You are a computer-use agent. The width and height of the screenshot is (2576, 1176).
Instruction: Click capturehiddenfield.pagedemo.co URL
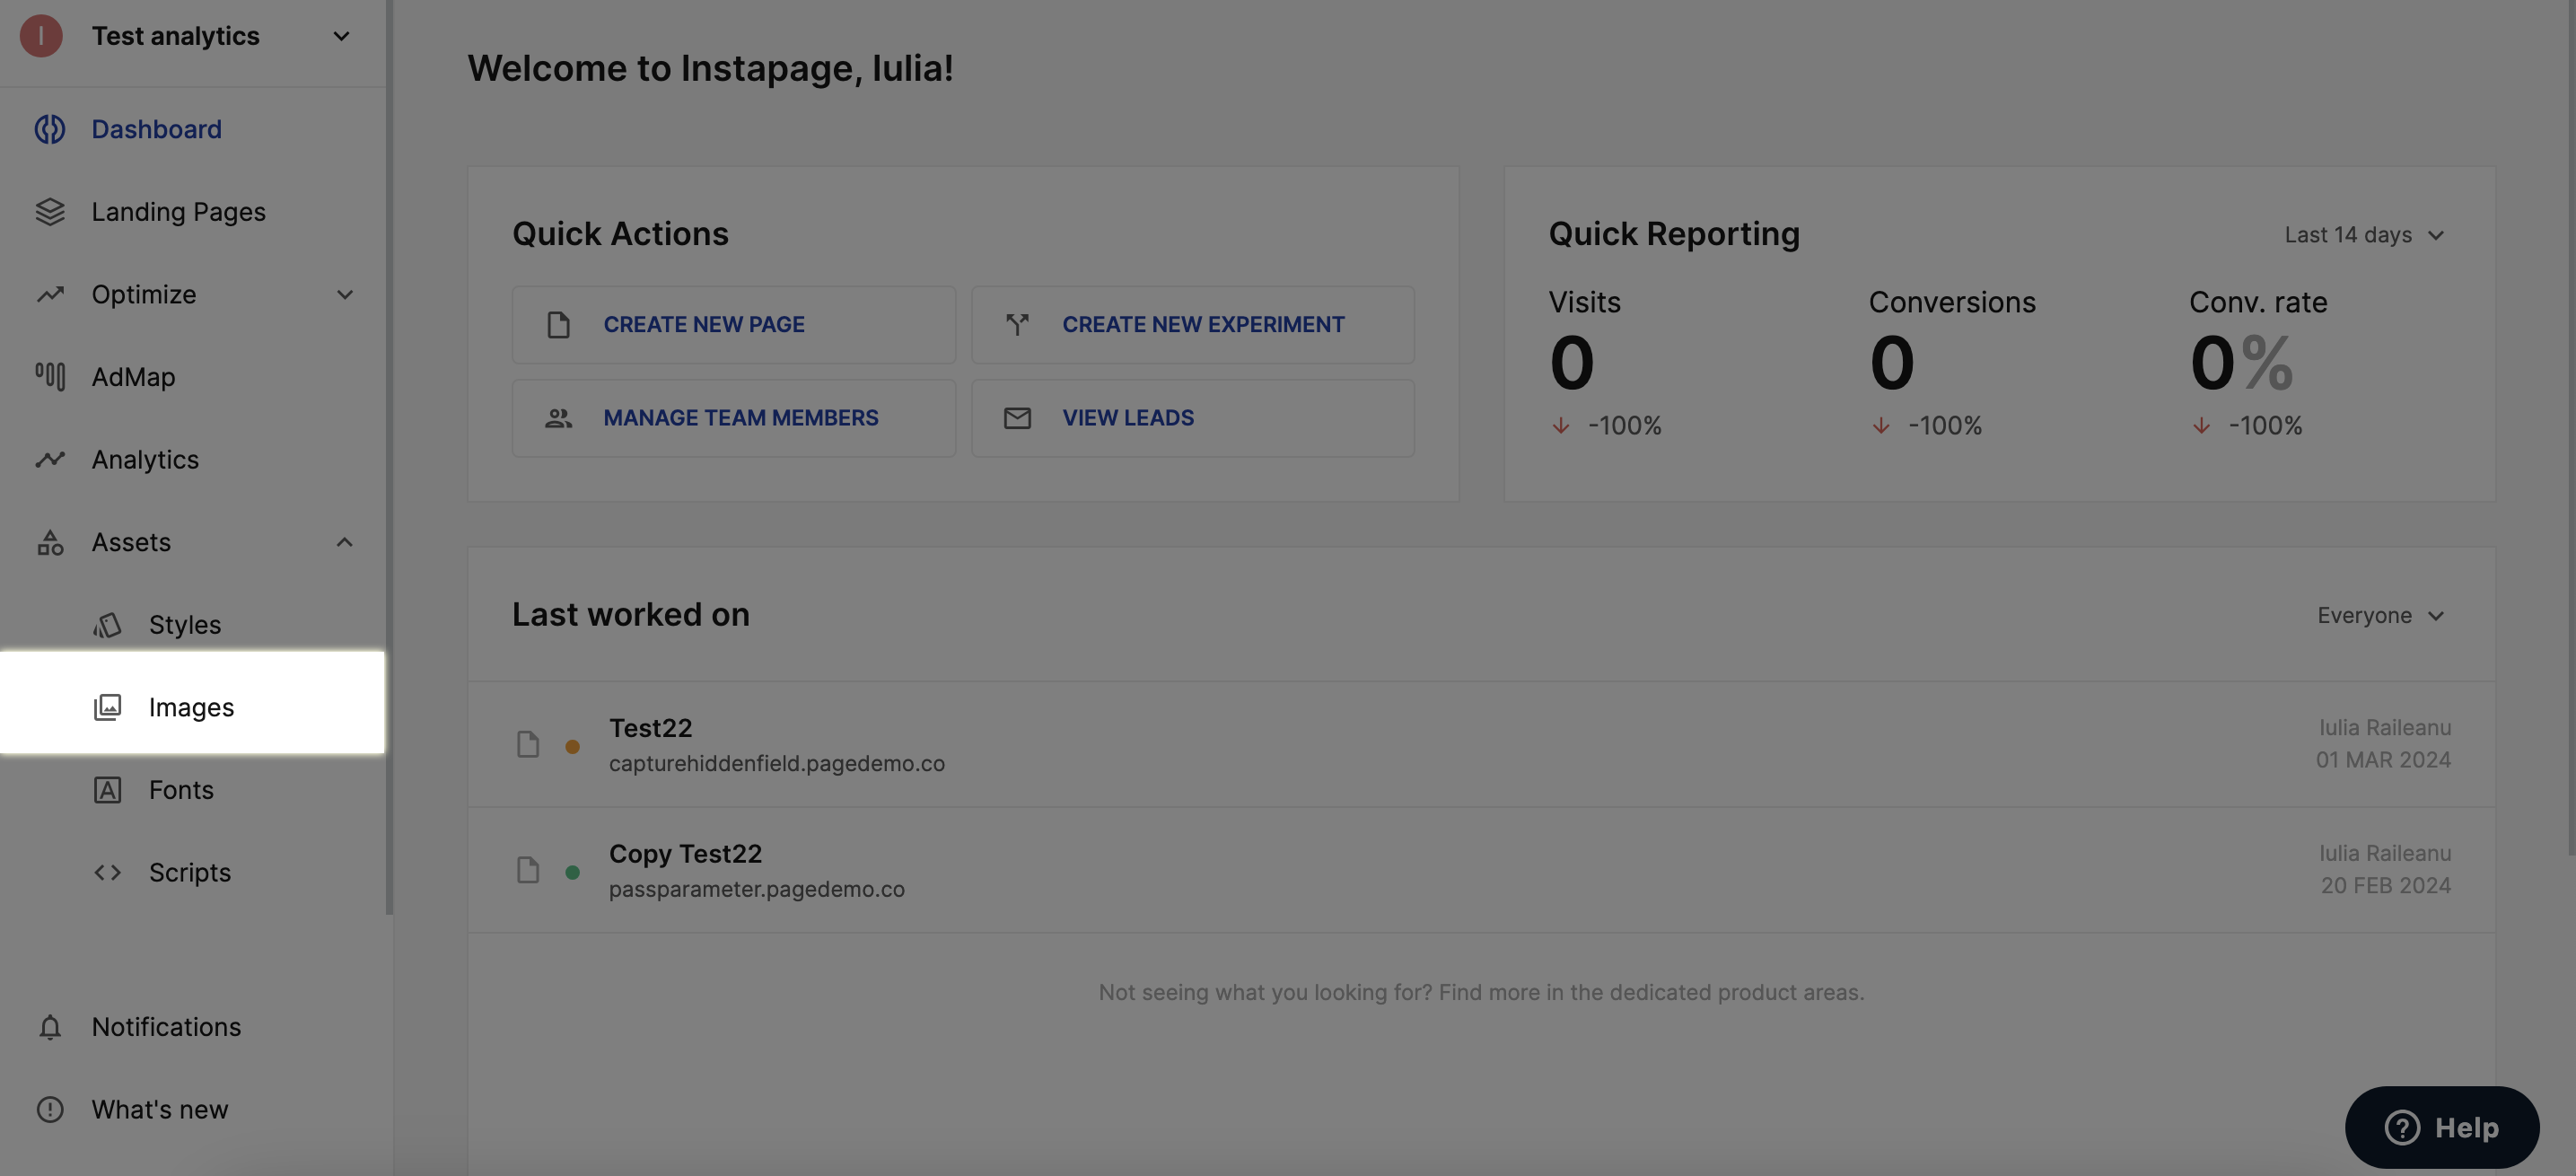point(777,763)
